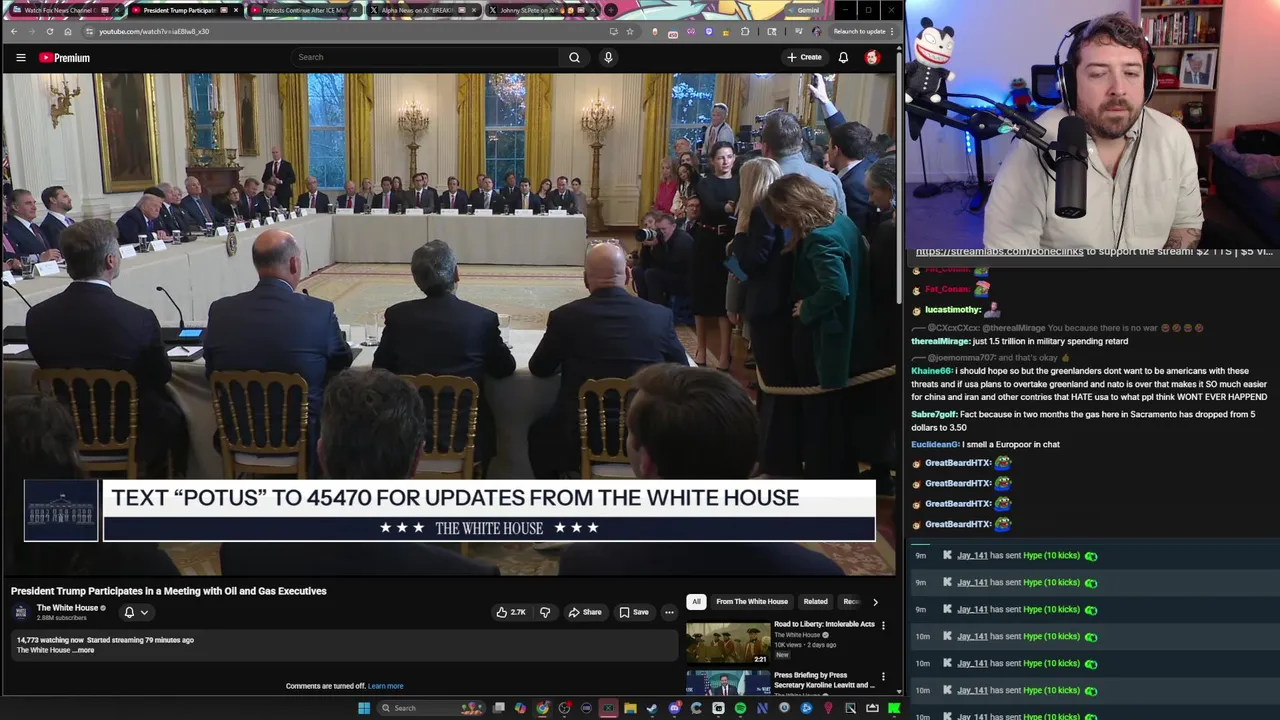This screenshot has height=720, width=1280.
Task: Click the browser address bar URL
Action: (x=154, y=31)
